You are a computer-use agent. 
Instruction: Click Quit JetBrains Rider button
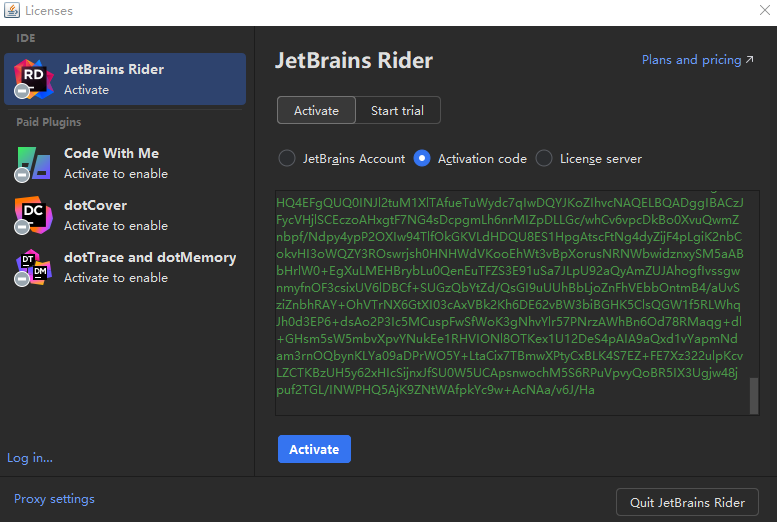tap(687, 502)
